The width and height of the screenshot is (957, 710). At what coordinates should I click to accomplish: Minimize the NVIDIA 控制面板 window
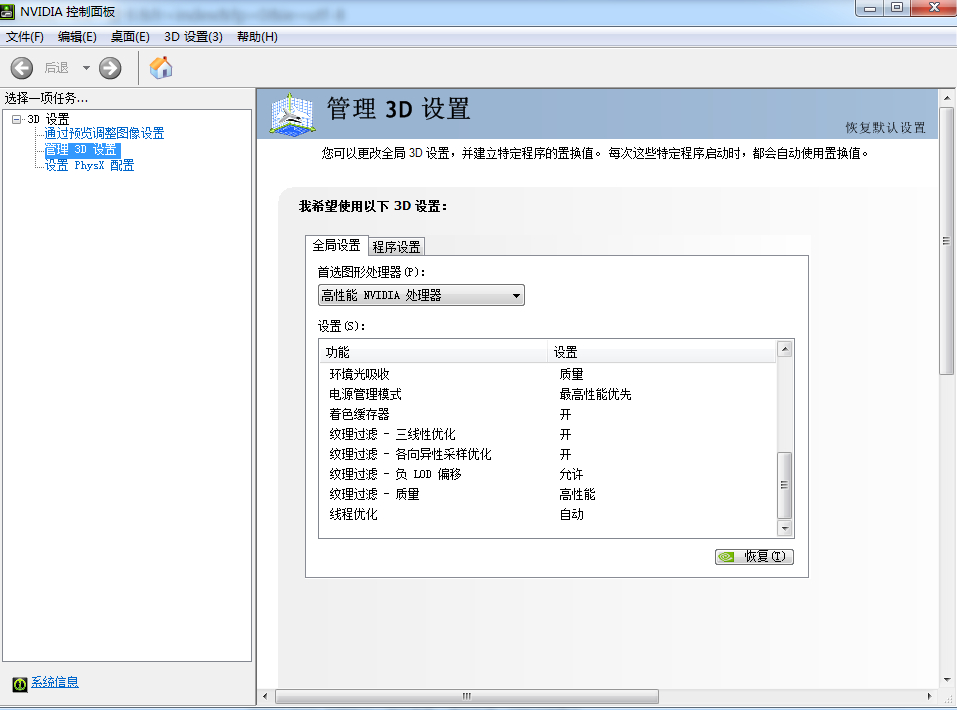pos(870,9)
